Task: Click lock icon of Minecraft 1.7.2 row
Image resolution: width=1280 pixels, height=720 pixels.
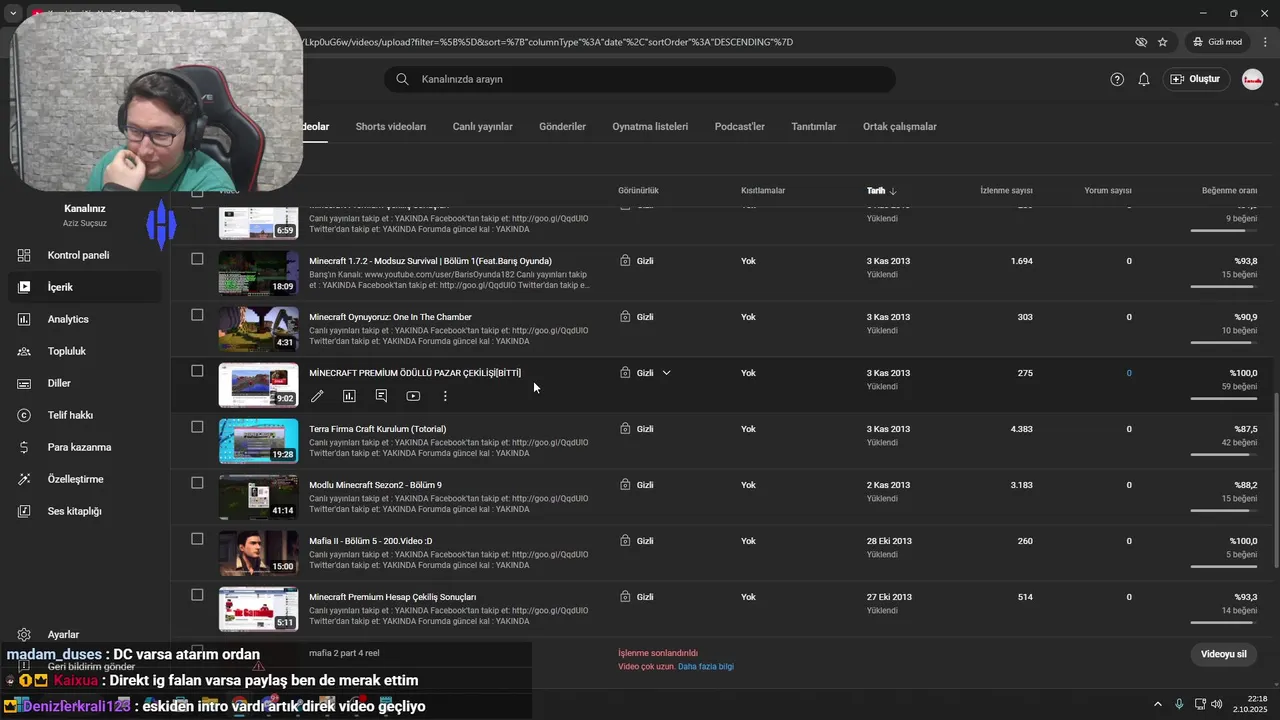Action: click(x=625, y=261)
